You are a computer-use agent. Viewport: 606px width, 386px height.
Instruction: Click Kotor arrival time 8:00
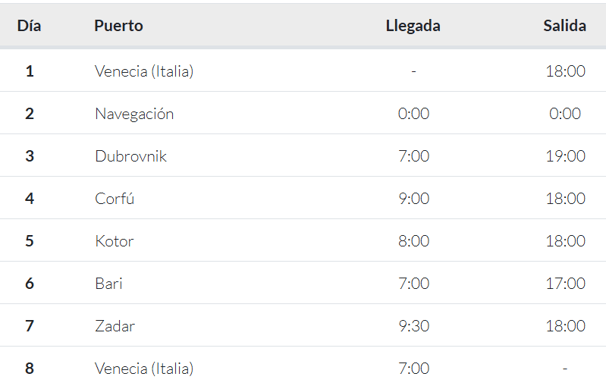pyautogui.click(x=414, y=241)
